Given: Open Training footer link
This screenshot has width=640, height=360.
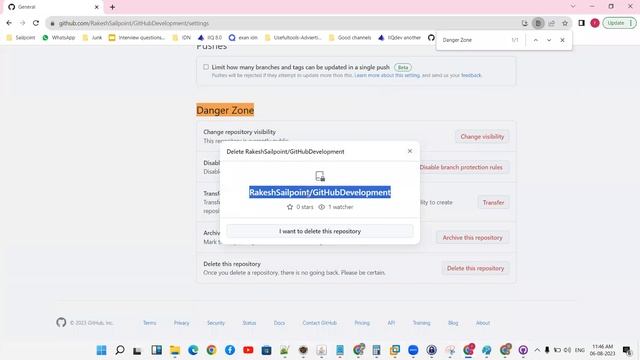Looking at the screenshot, I should tap(421, 323).
